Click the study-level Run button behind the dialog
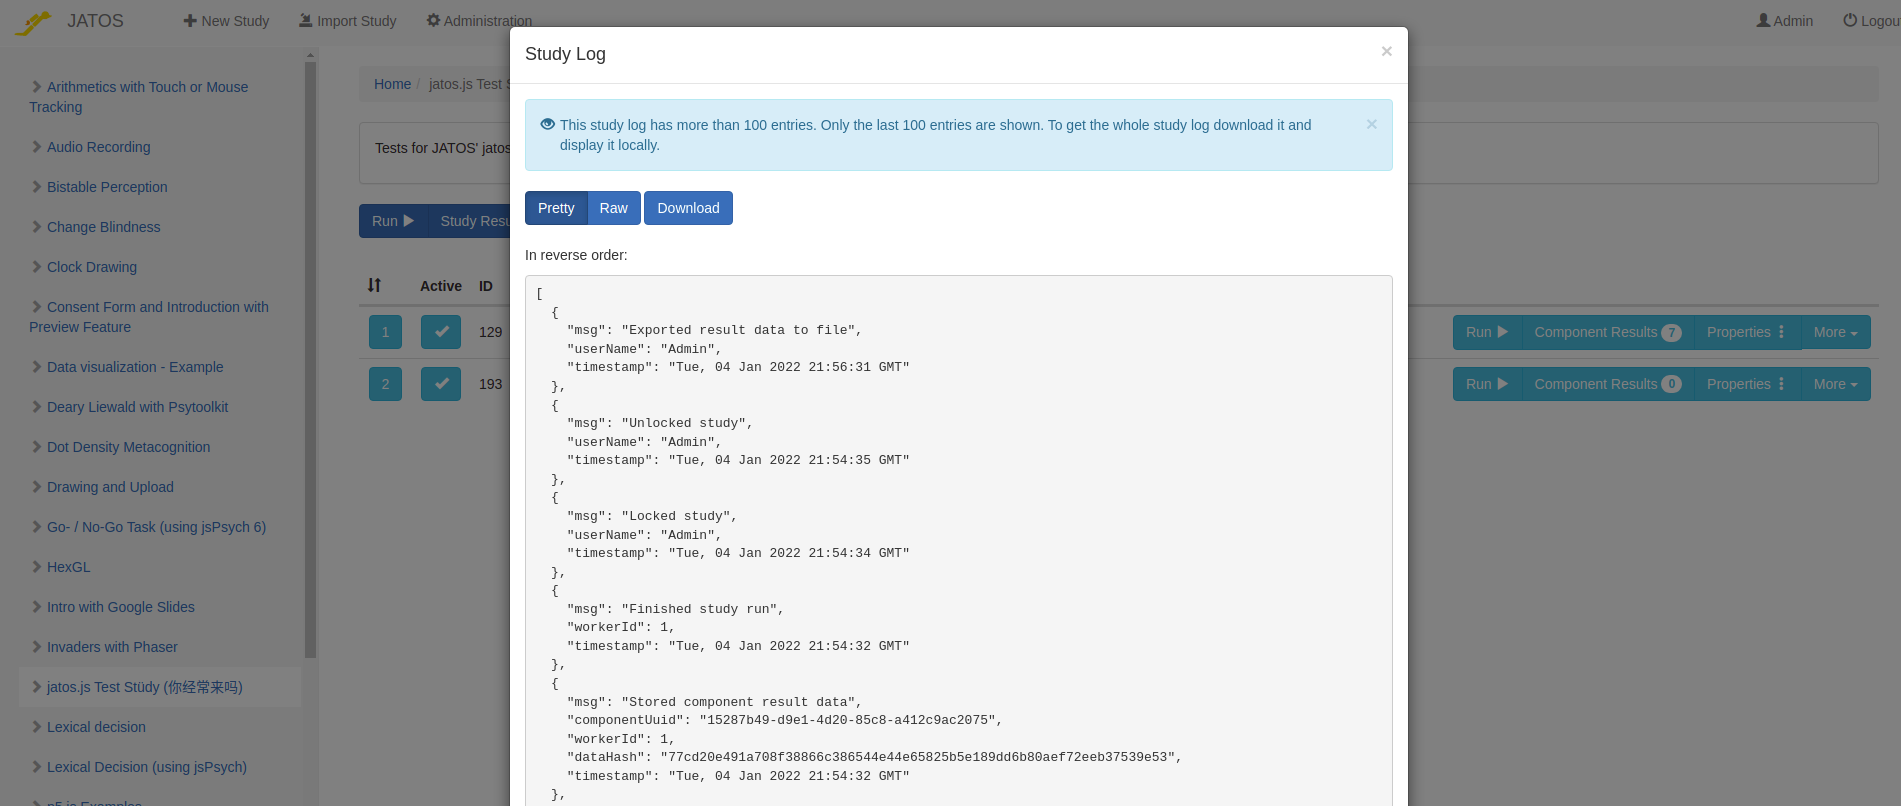 pyautogui.click(x=393, y=221)
